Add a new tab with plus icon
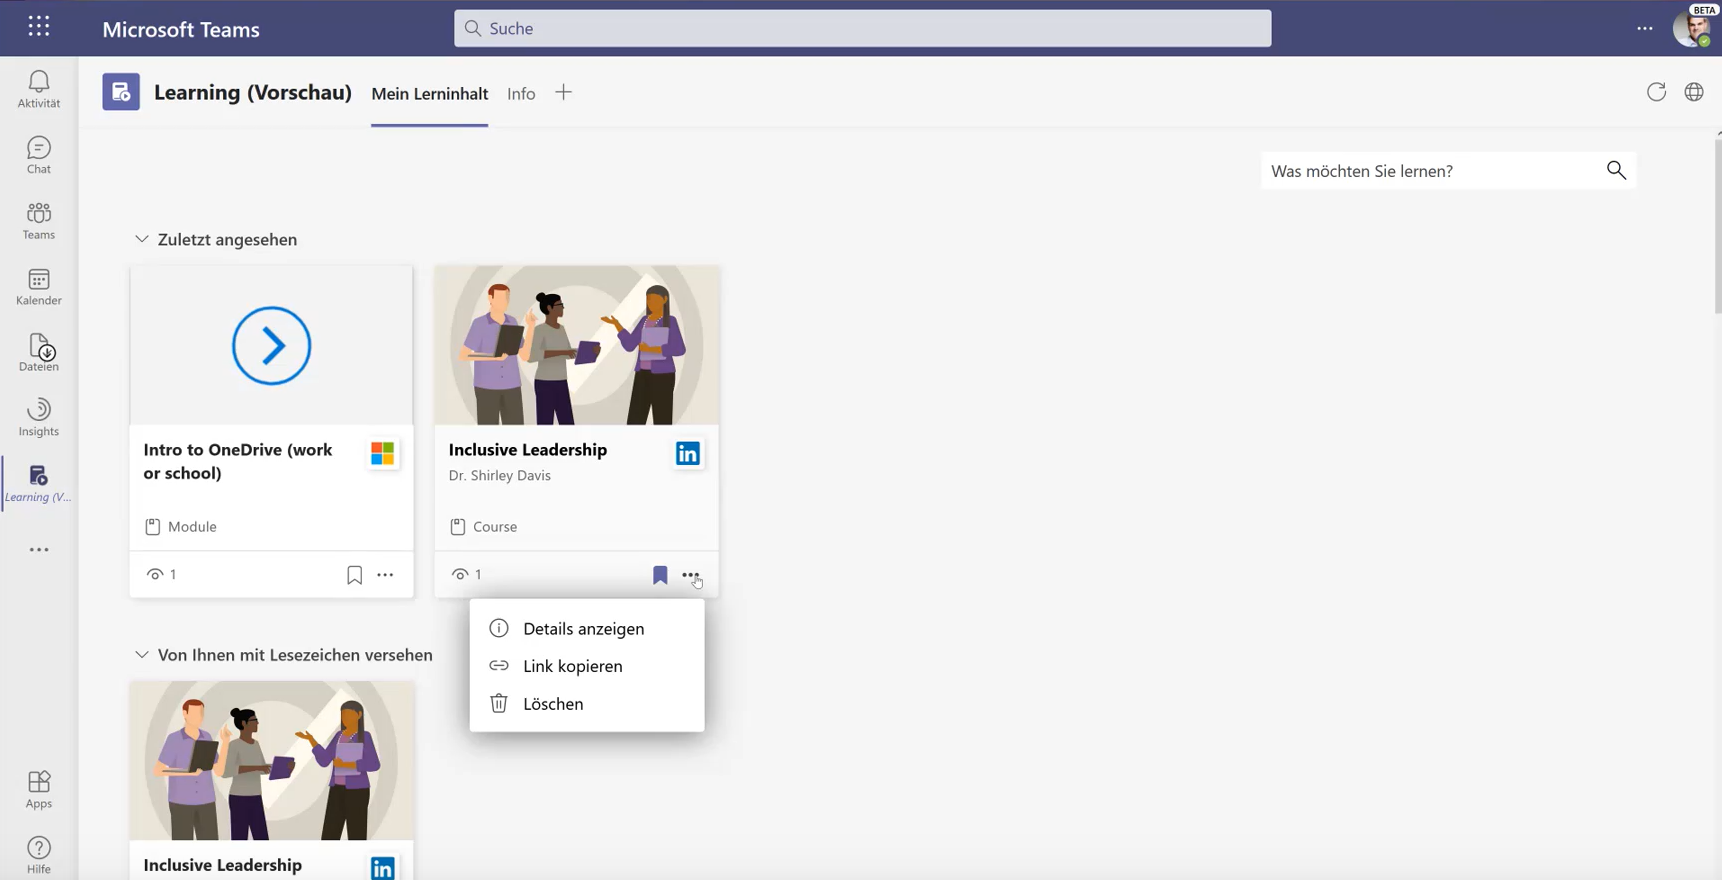Viewport: 1722px width, 880px height. point(564,93)
